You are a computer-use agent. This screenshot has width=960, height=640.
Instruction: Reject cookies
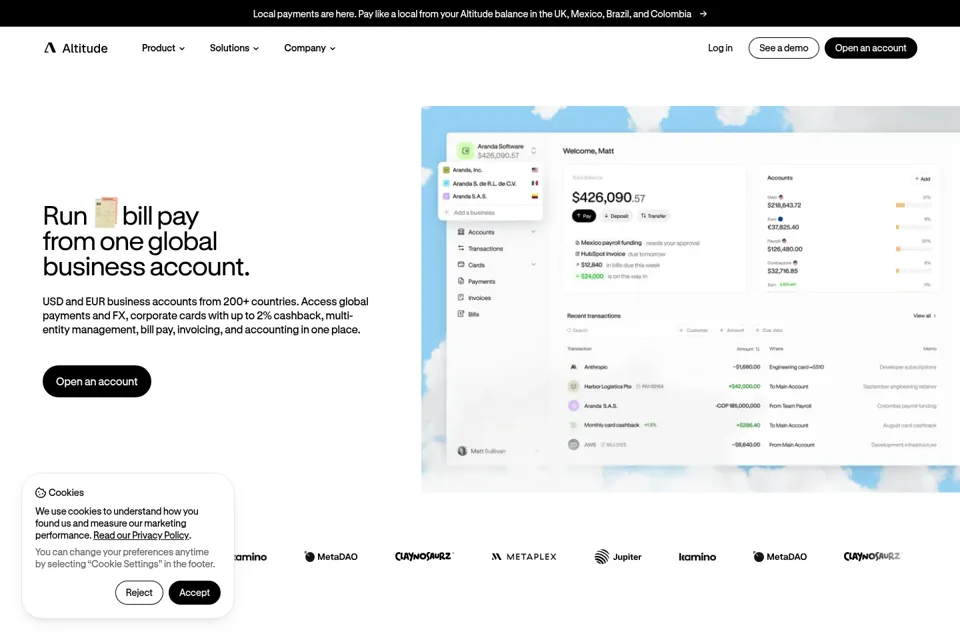pyautogui.click(x=139, y=592)
